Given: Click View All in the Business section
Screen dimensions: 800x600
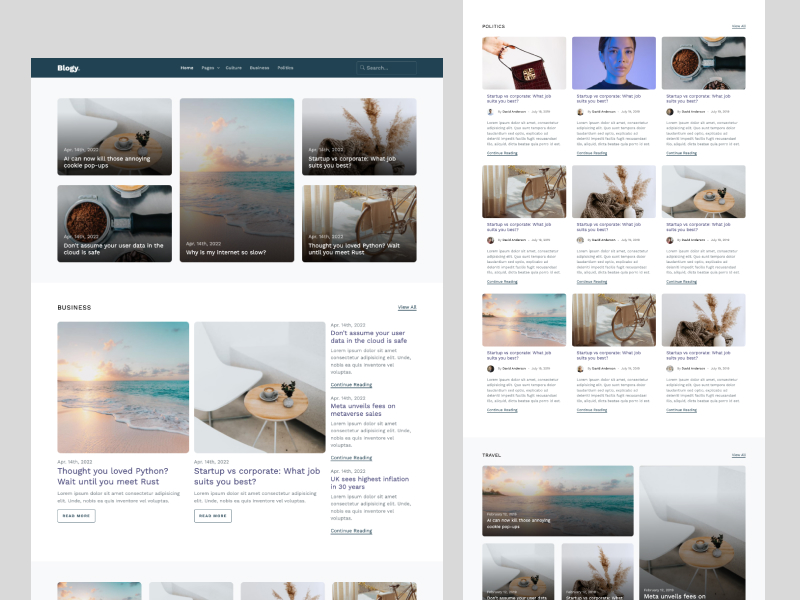Looking at the screenshot, I should tap(407, 307).
